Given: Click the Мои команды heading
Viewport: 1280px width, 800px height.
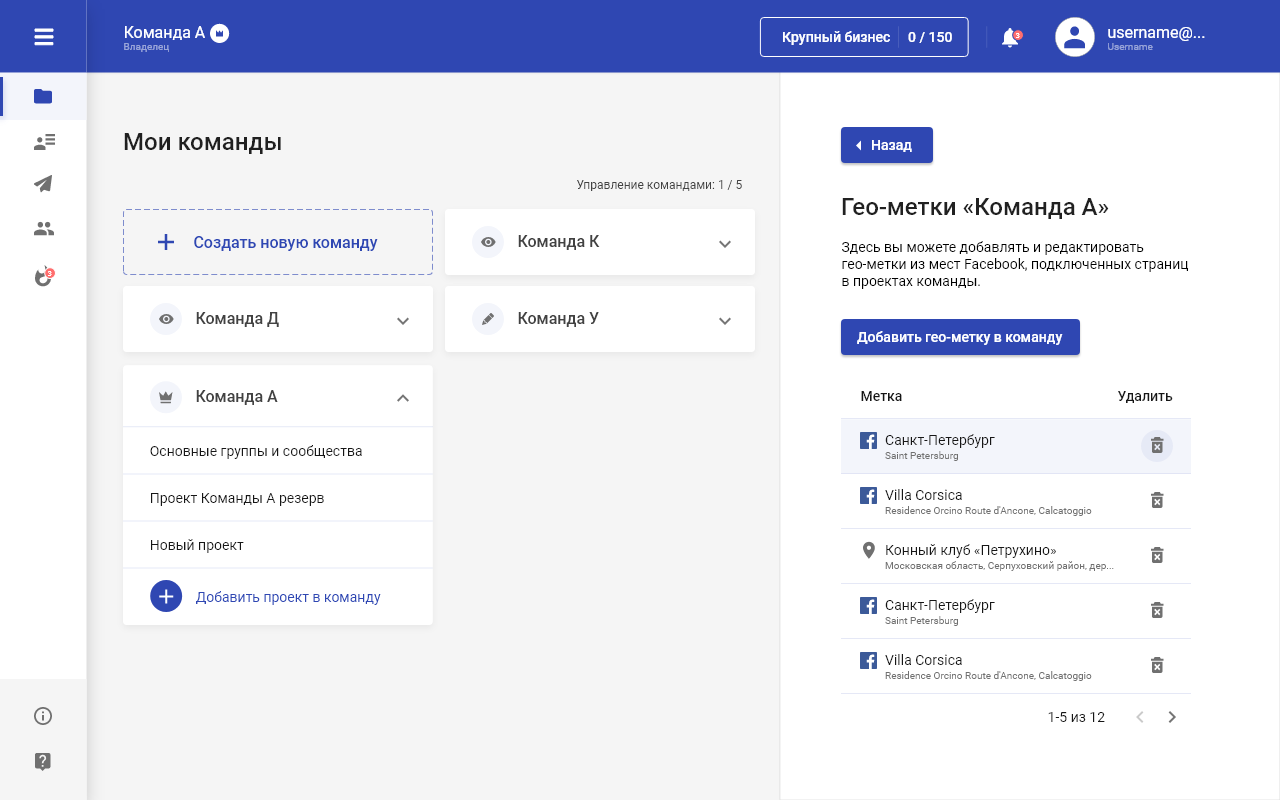Looking at the screenshot, I should (203, 142).
